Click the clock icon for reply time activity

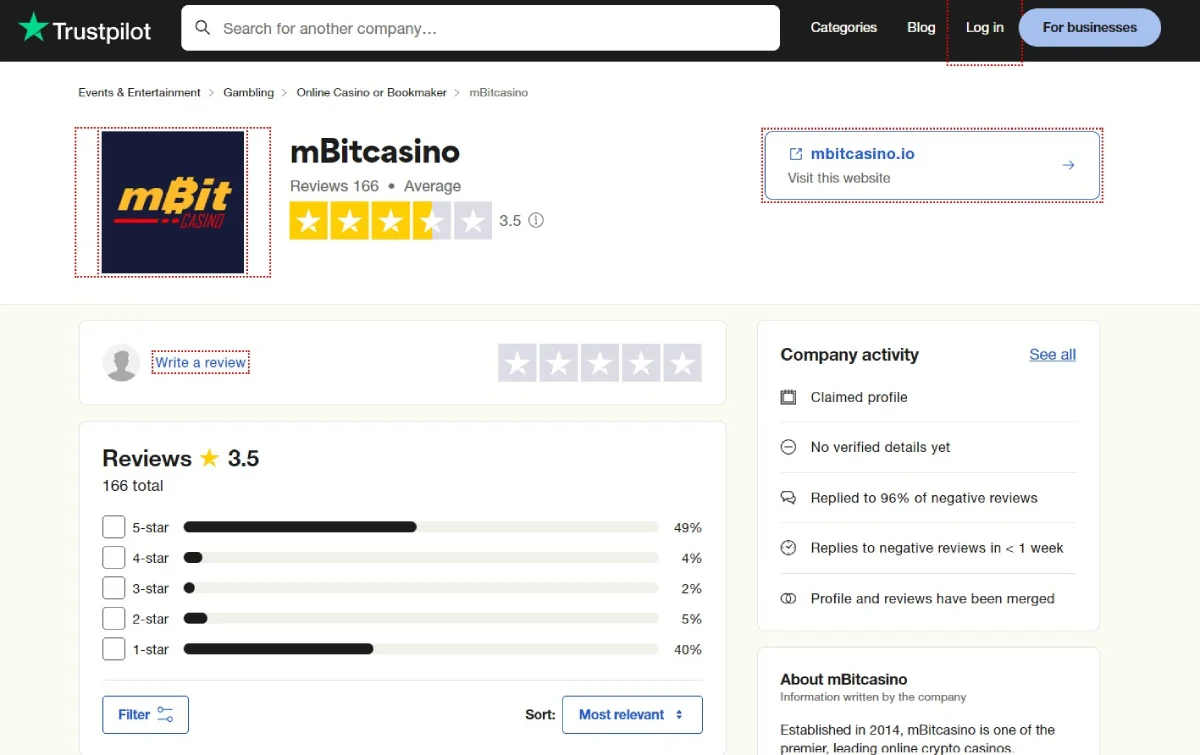point(787,547)
